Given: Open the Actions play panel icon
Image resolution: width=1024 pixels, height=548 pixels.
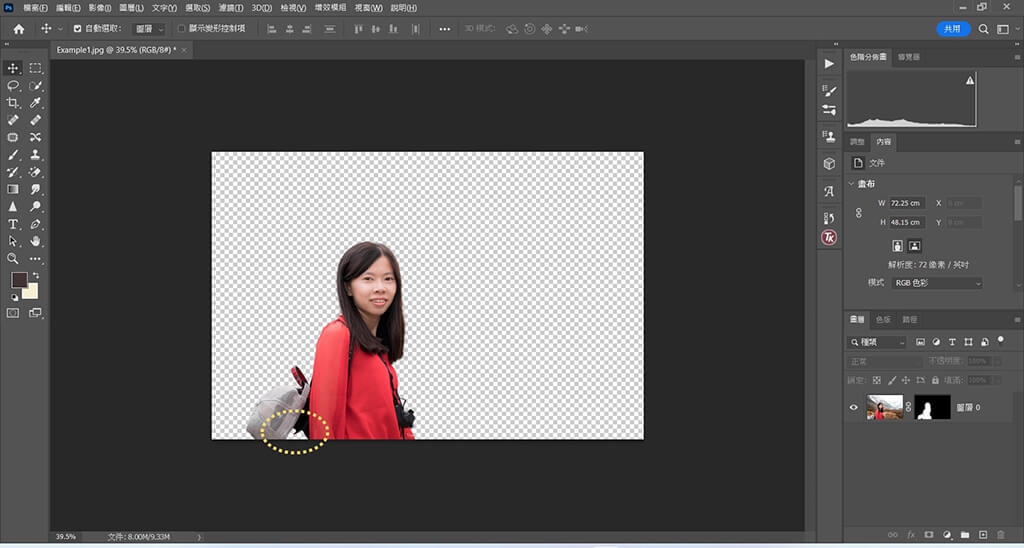Looking at the screenshot, I should (x=829, y=63).
